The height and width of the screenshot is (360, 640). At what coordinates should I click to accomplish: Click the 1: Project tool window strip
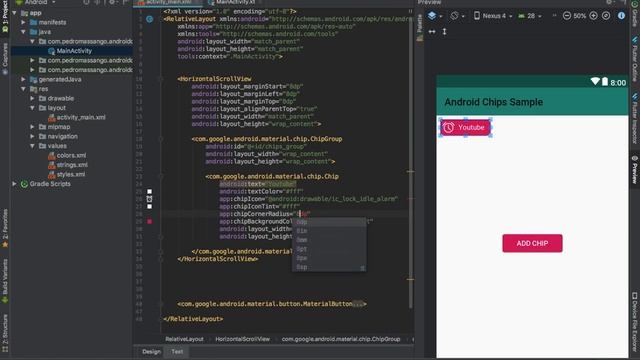(5, 18)
